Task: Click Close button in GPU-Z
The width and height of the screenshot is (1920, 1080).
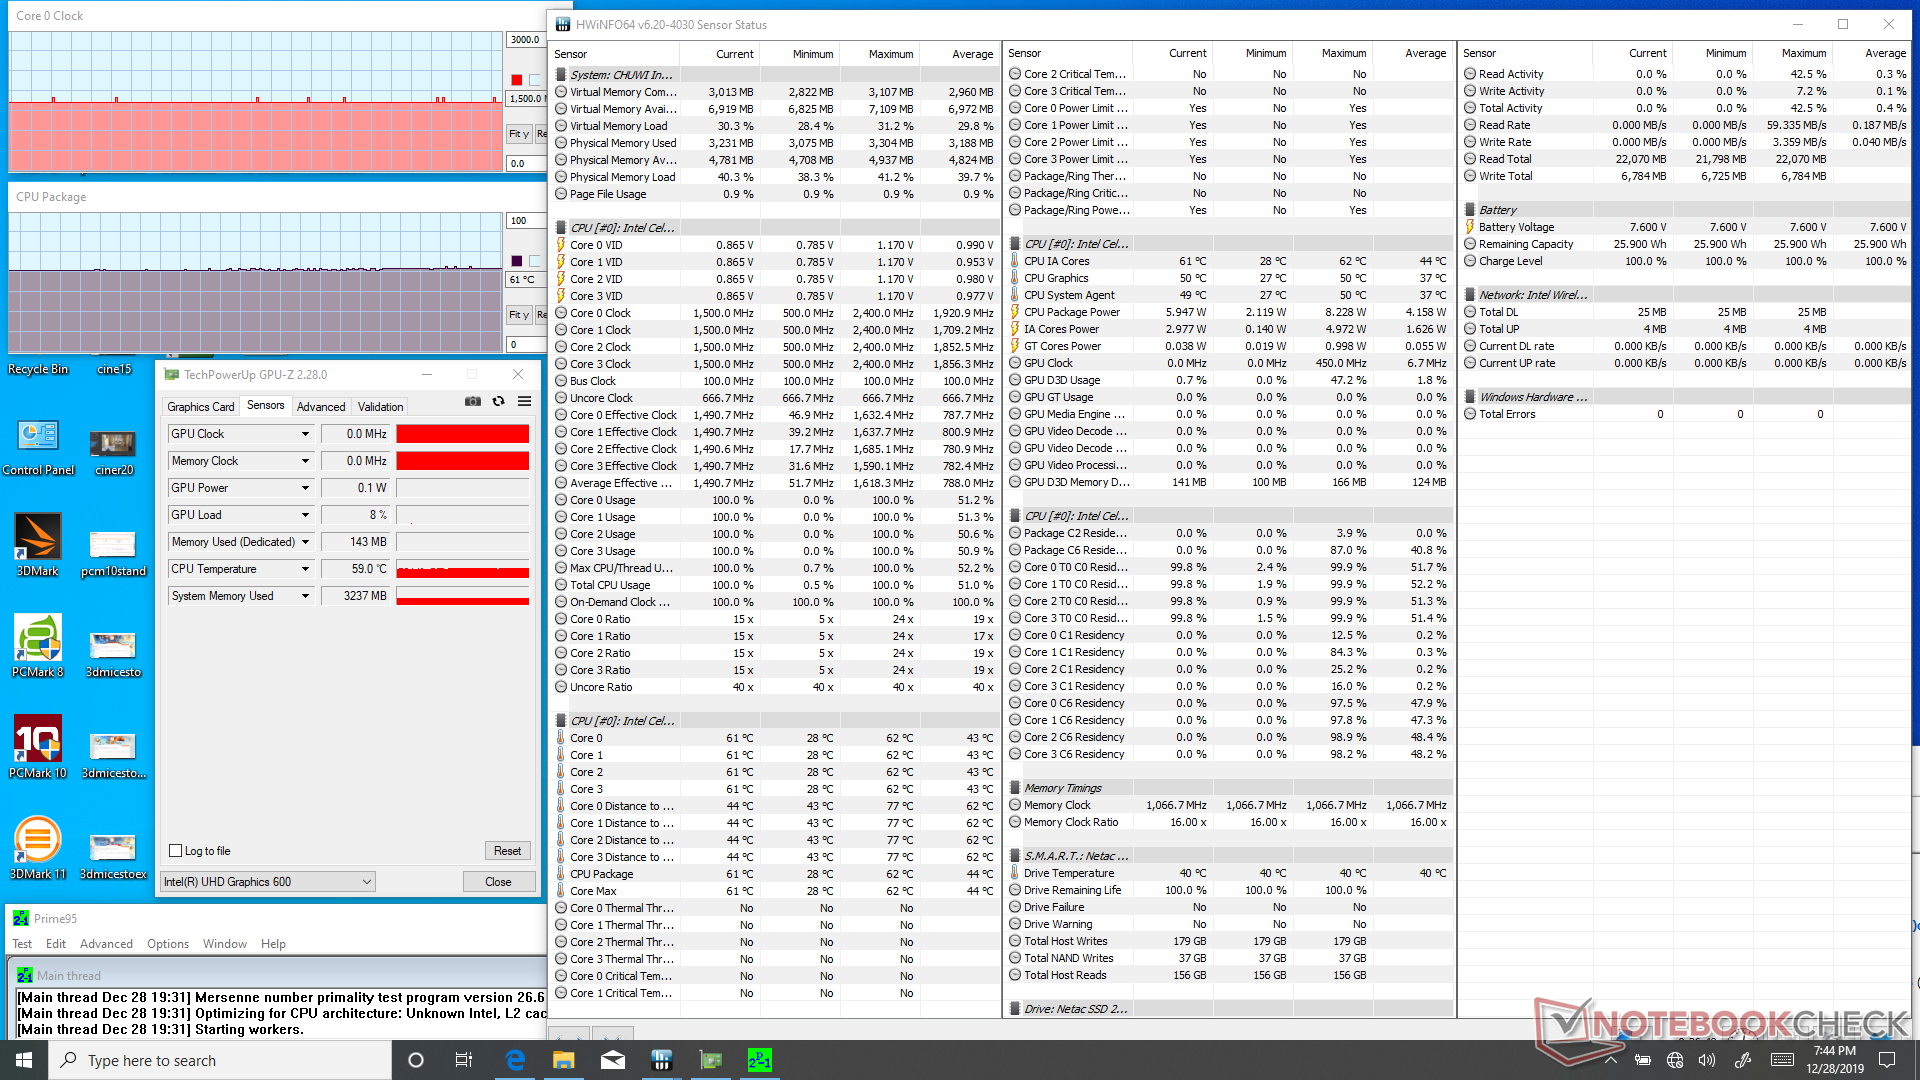Action: 498,882
